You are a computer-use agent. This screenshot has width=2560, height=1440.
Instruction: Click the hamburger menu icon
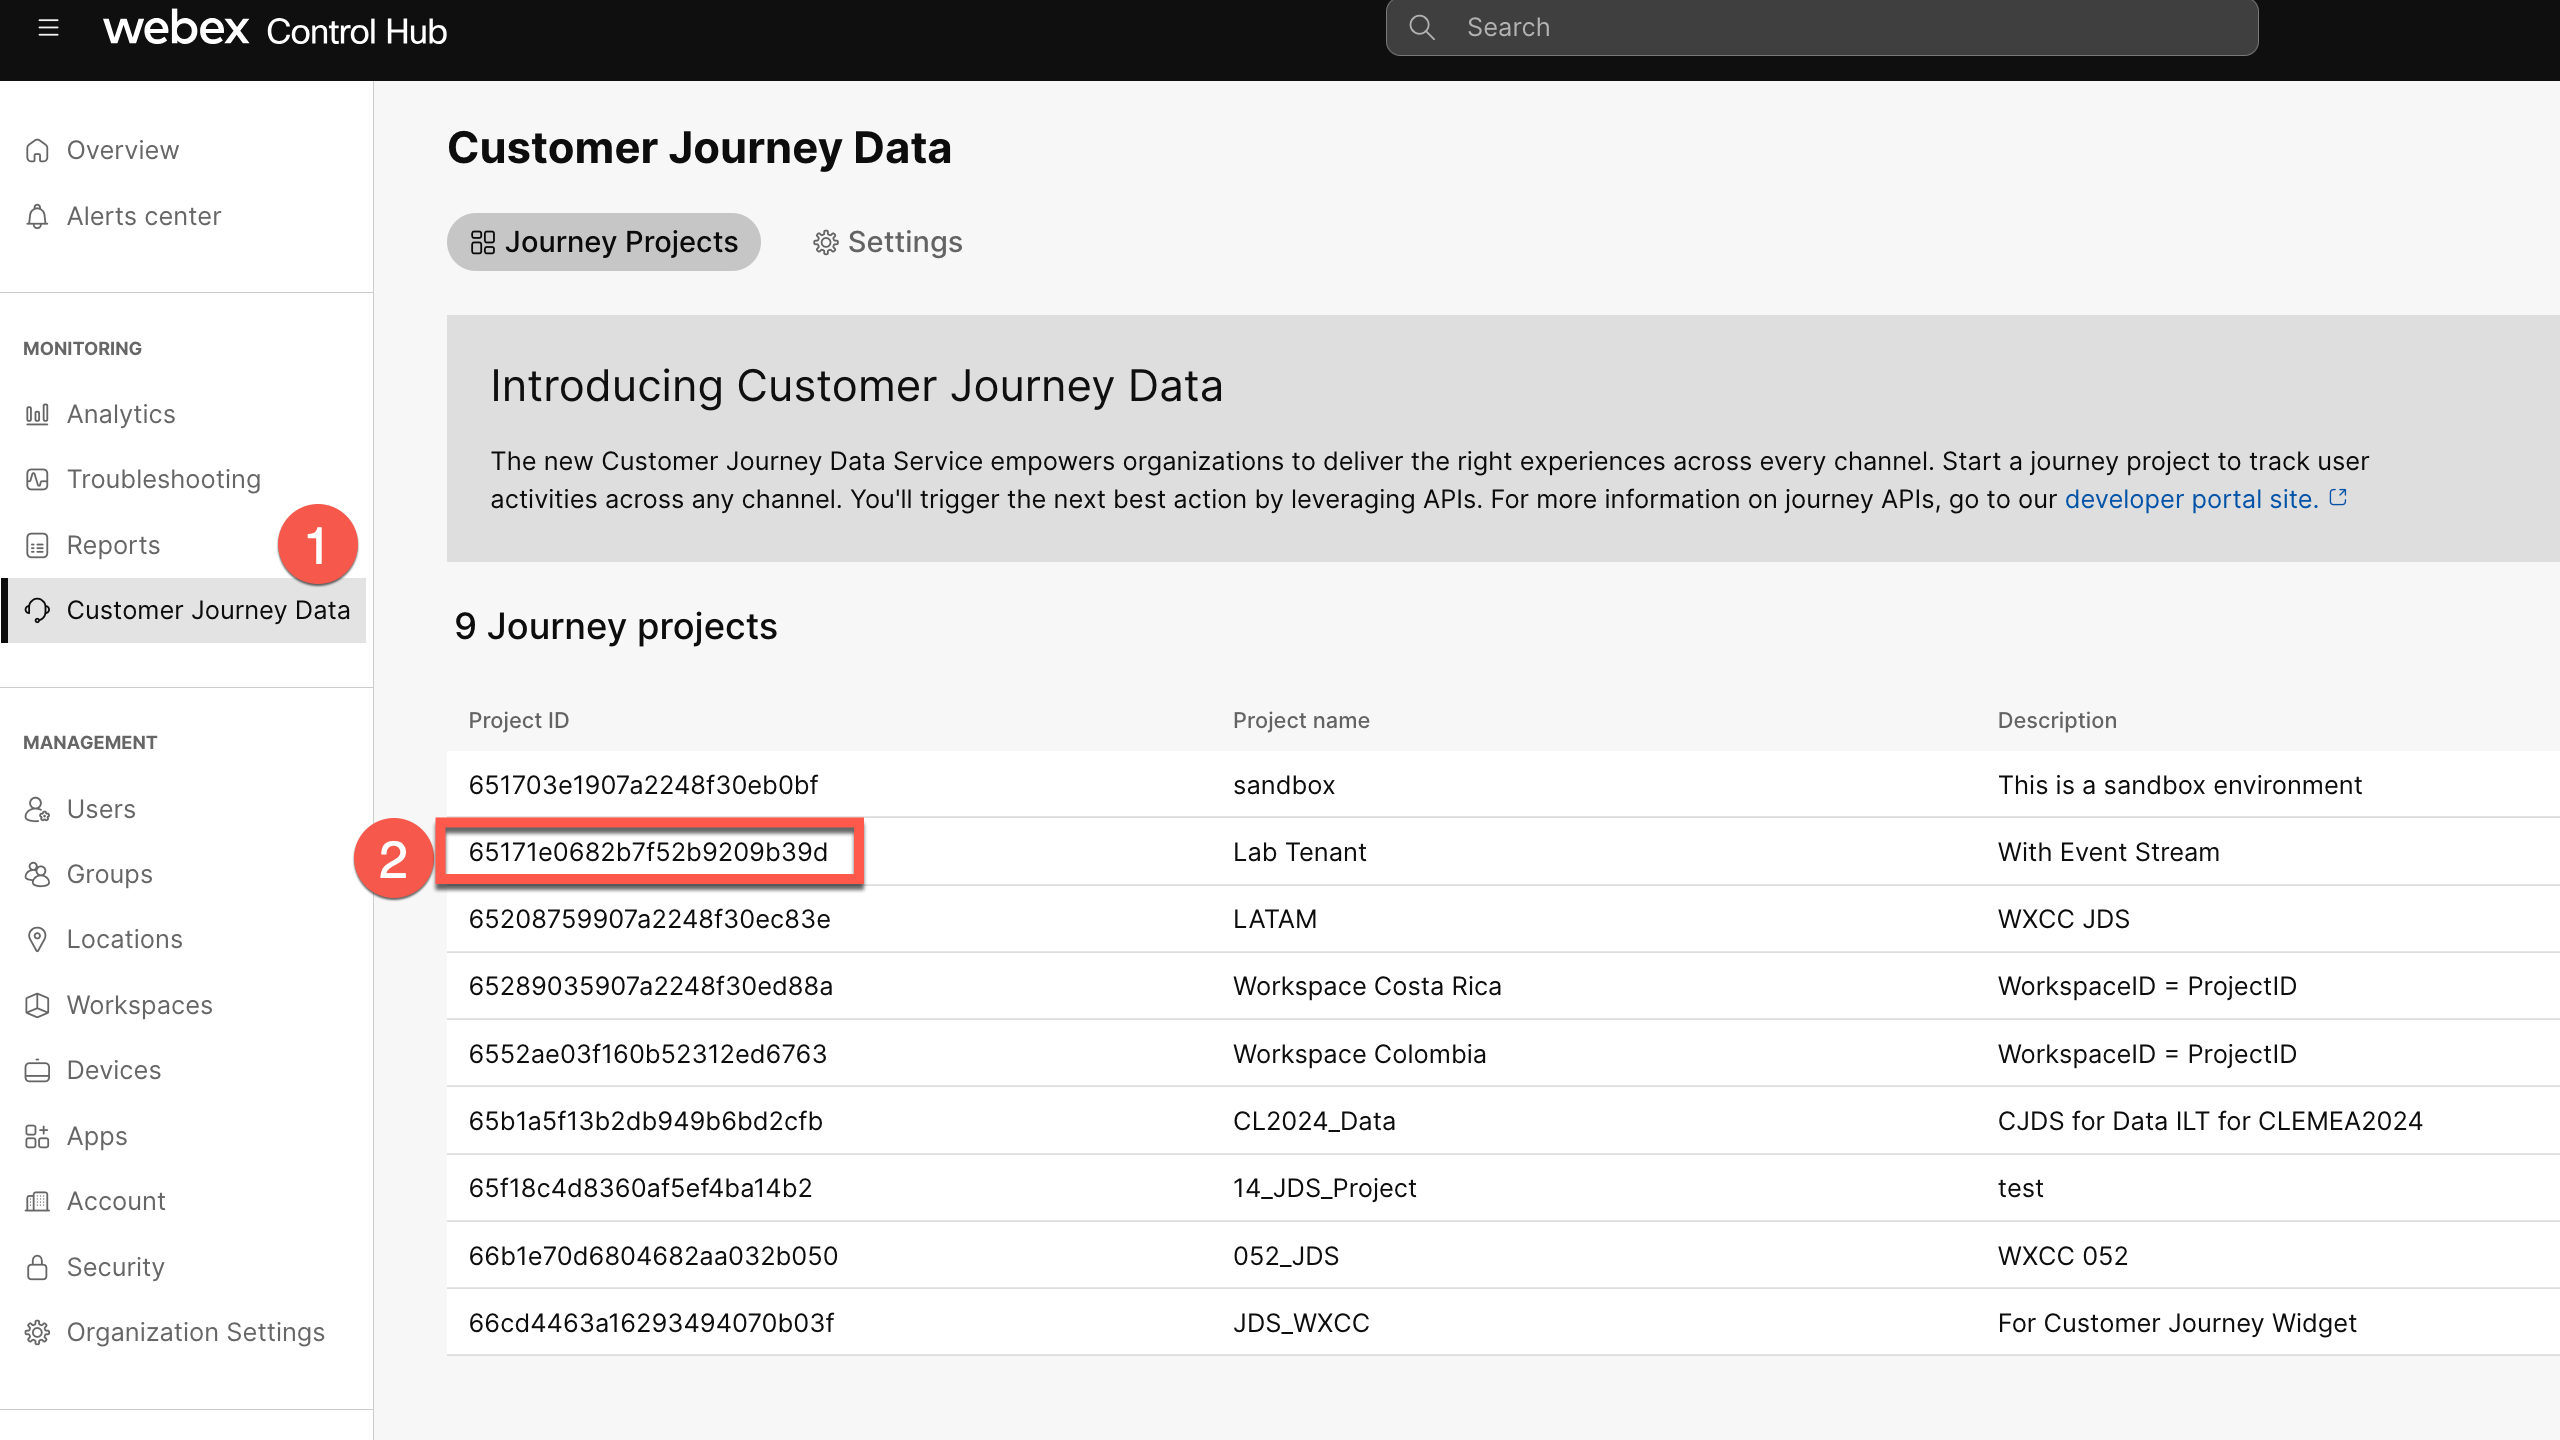pos(48,28)
